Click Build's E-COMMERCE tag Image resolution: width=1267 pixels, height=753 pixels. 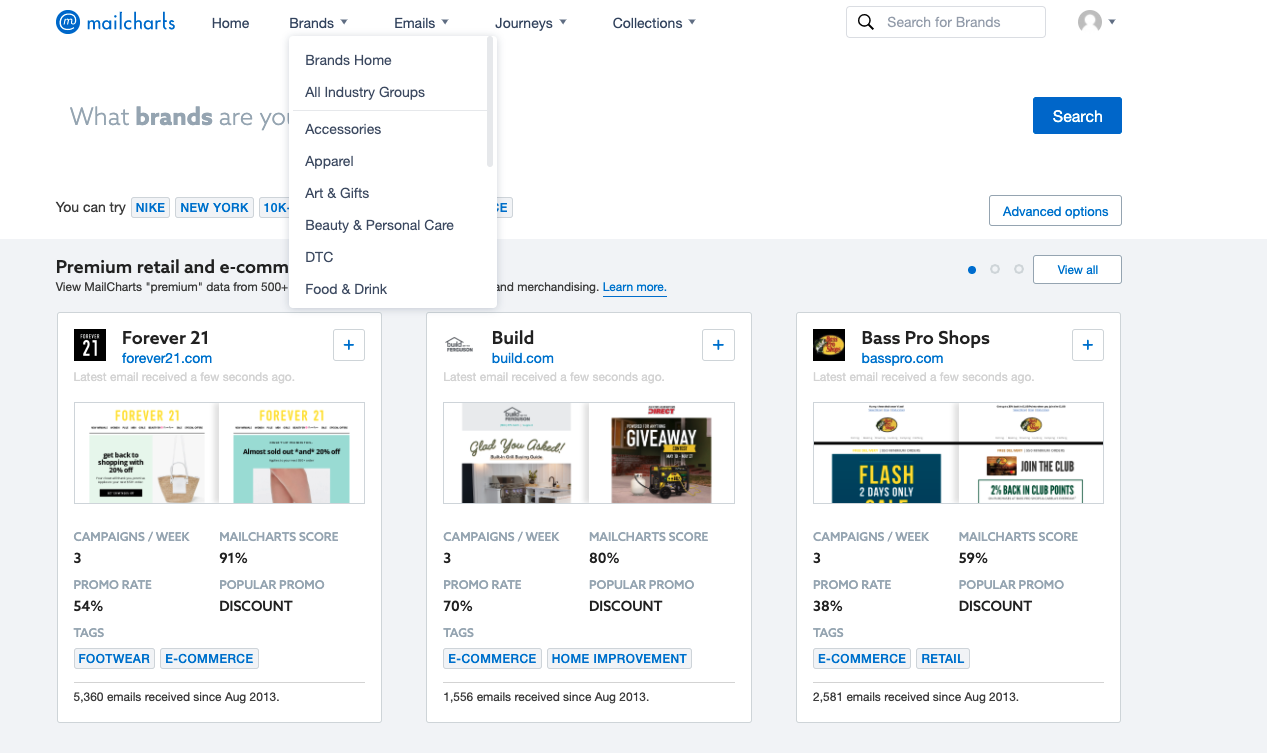point(492,659)
